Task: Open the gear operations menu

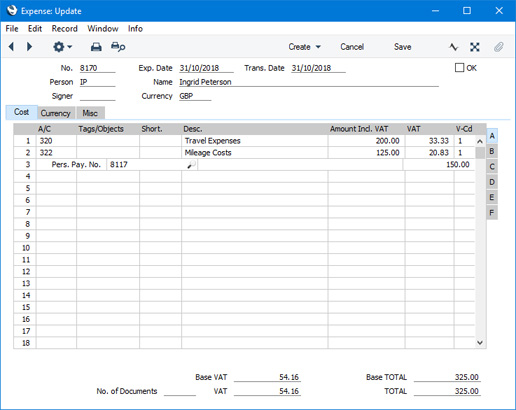Action: [62, 47]
